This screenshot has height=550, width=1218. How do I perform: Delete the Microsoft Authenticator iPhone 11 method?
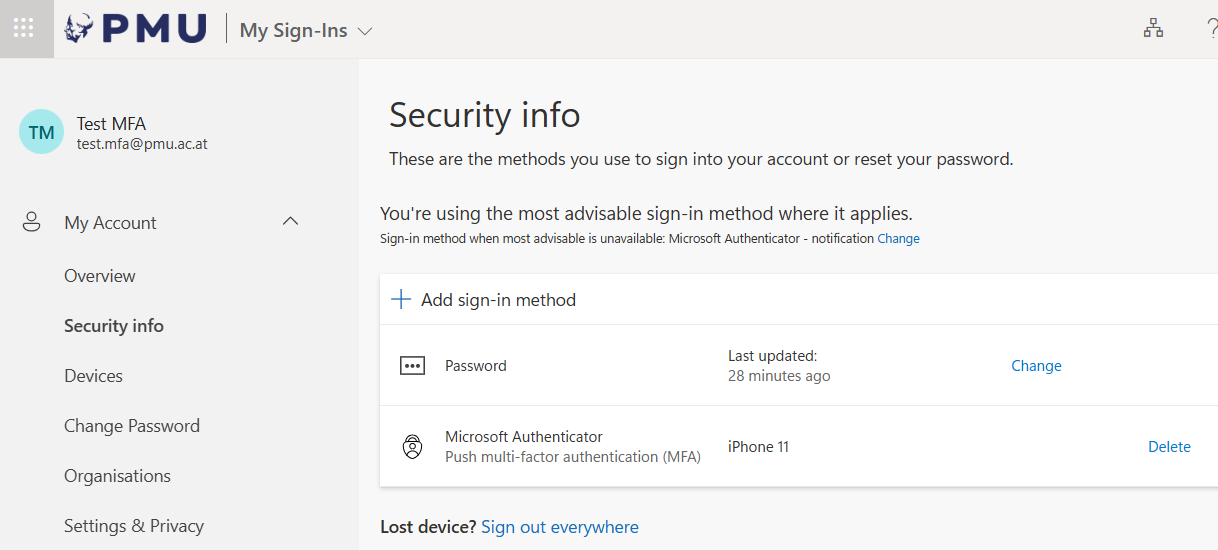(x=1169, y=447)
